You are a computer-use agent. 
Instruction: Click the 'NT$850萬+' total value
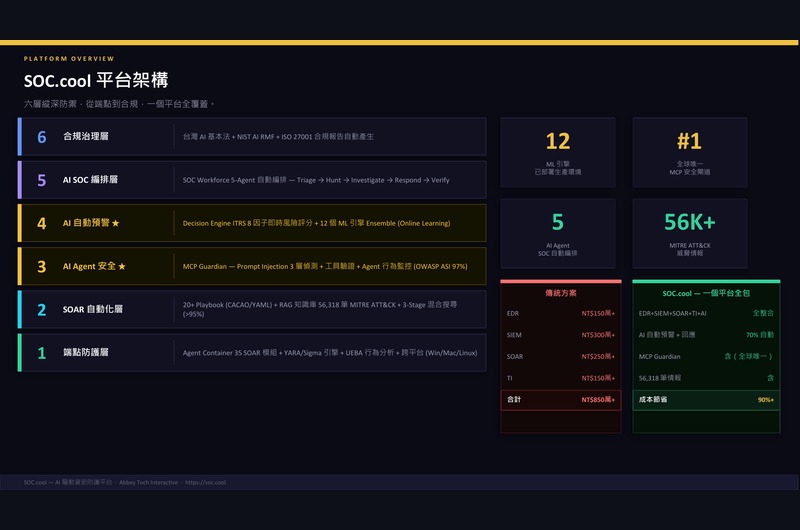(598, 399)
